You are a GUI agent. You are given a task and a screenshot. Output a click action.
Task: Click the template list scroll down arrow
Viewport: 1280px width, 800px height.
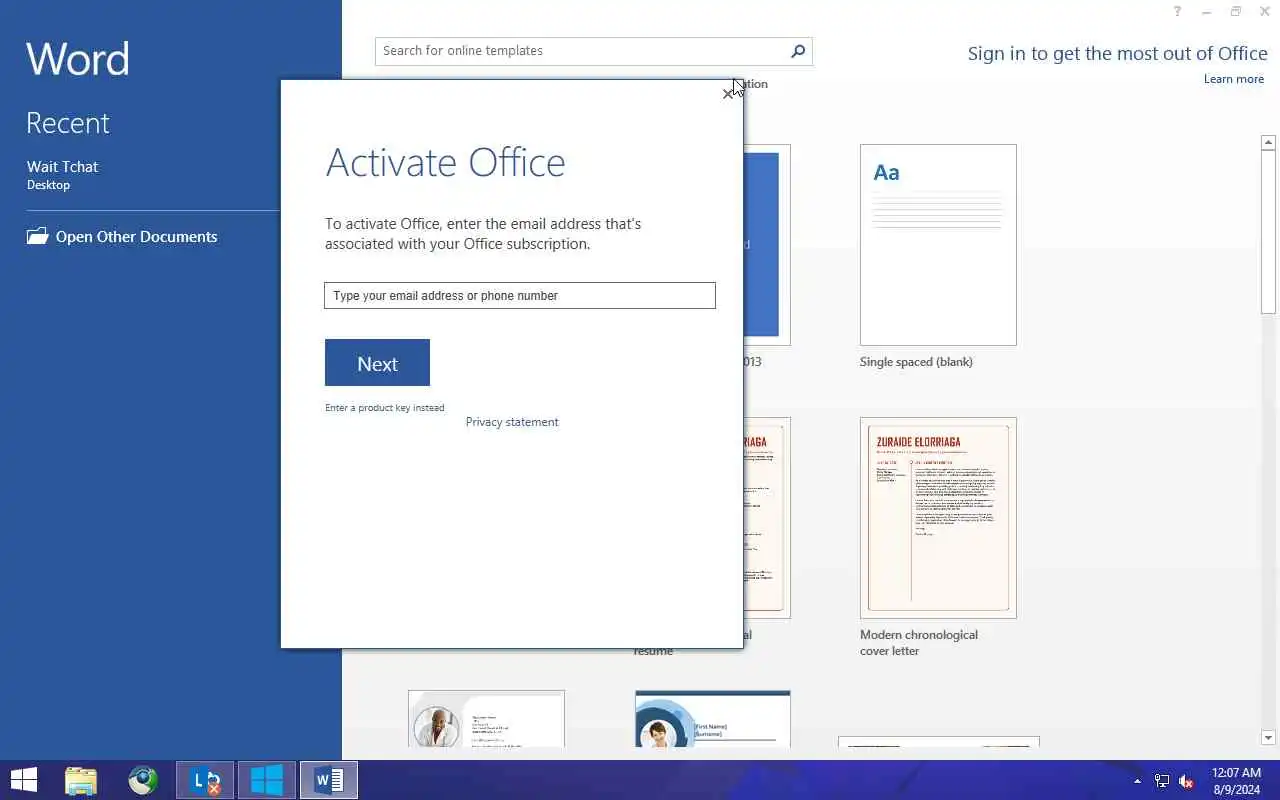1268,738
